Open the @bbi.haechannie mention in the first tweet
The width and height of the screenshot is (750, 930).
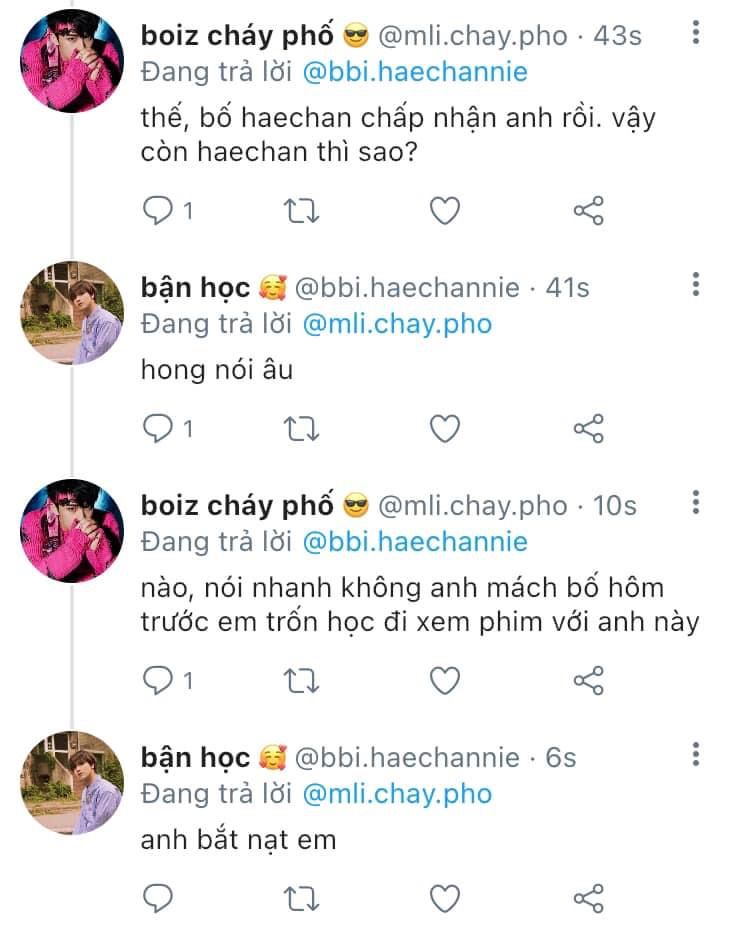pyautogui.click(x=415, y=72)
